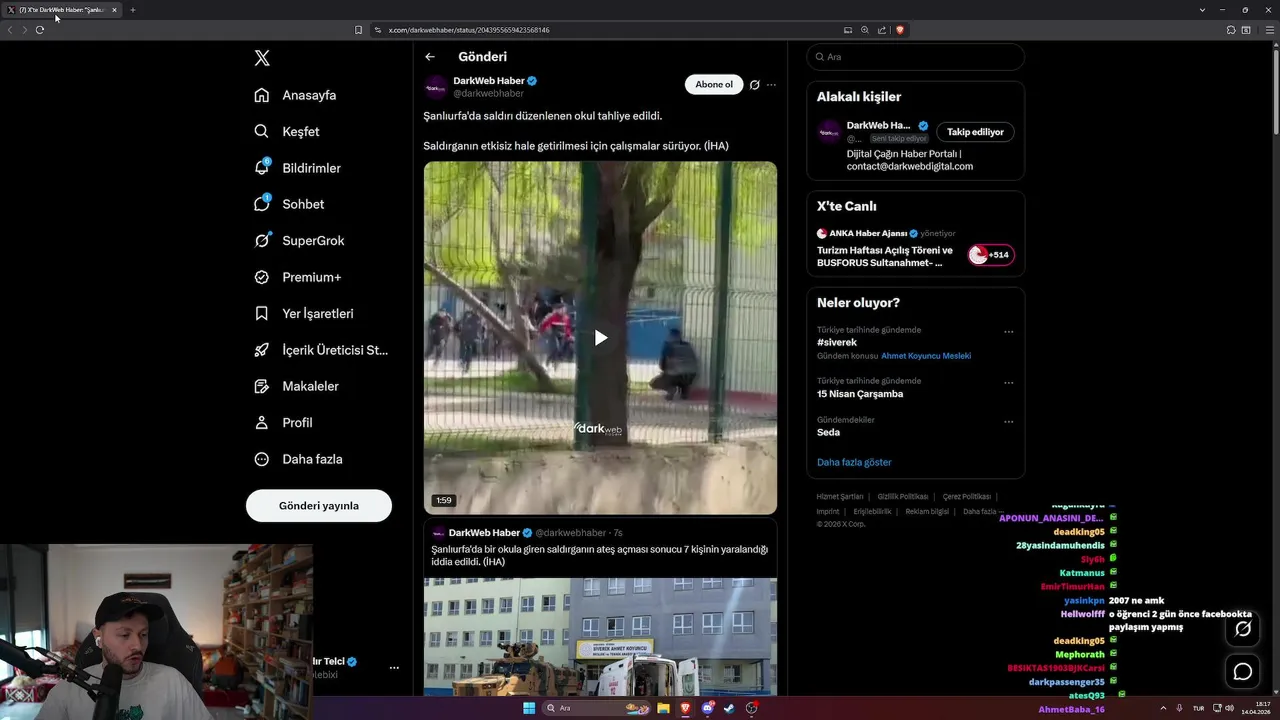Viewport: 1280px width, 720px height.
Task: Open the Windows Start menu
Action: [x=529, y=708]
